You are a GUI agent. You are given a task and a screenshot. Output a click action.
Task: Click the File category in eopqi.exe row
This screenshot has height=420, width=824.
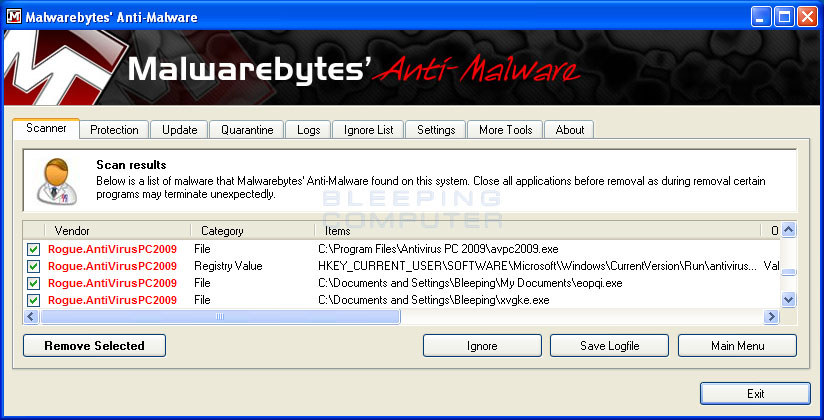[202, 283]
